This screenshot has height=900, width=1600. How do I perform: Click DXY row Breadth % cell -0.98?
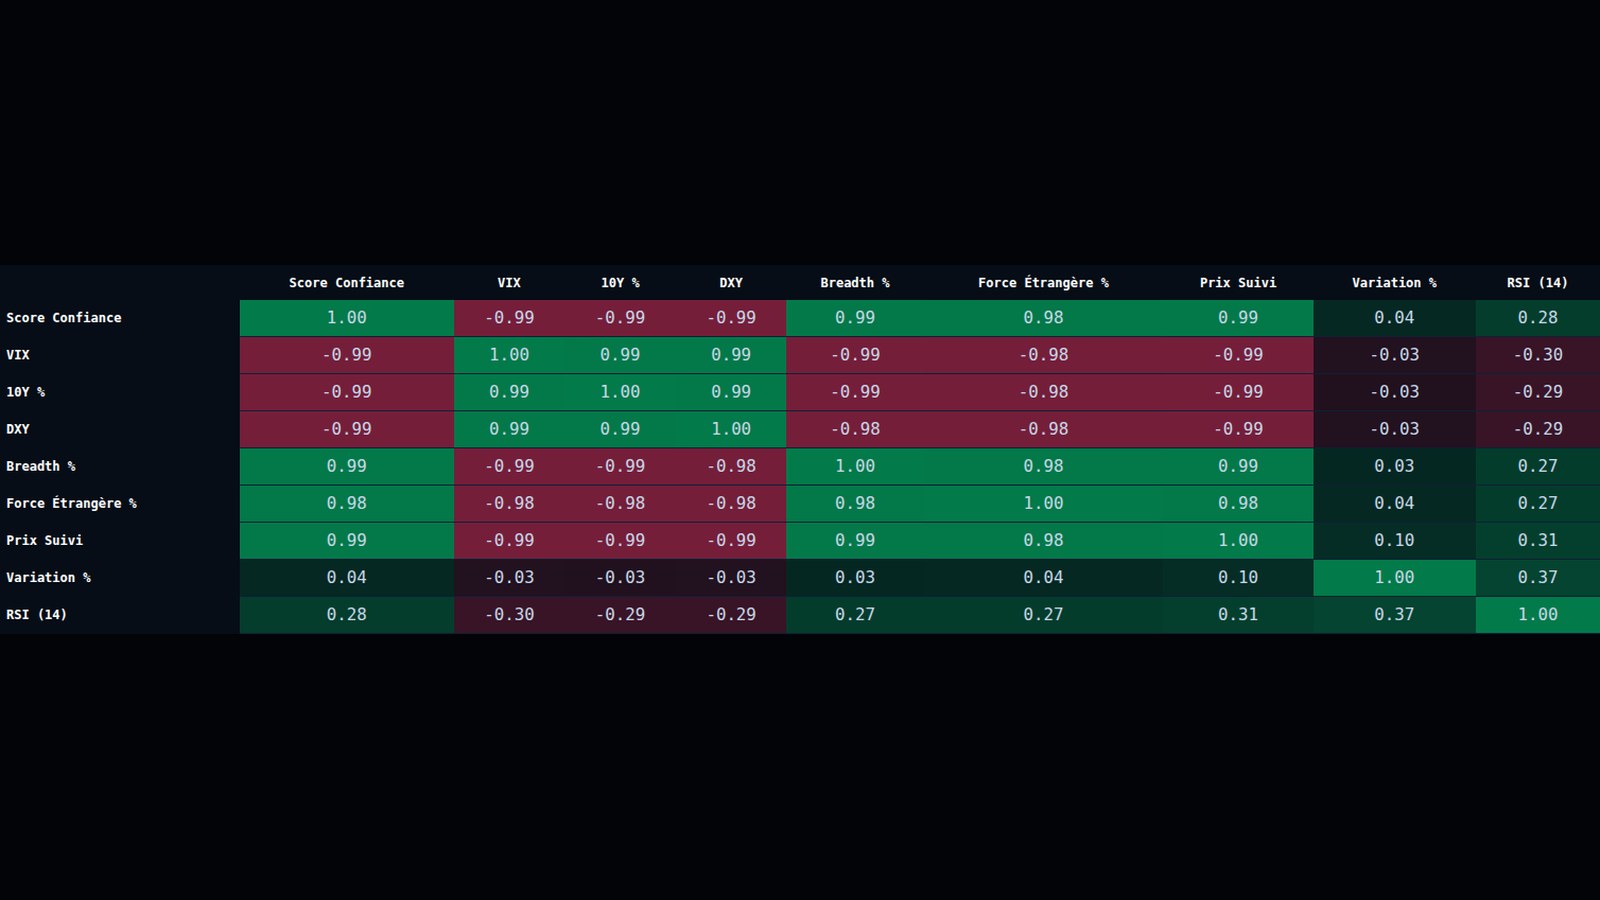(x=855, y=429)
